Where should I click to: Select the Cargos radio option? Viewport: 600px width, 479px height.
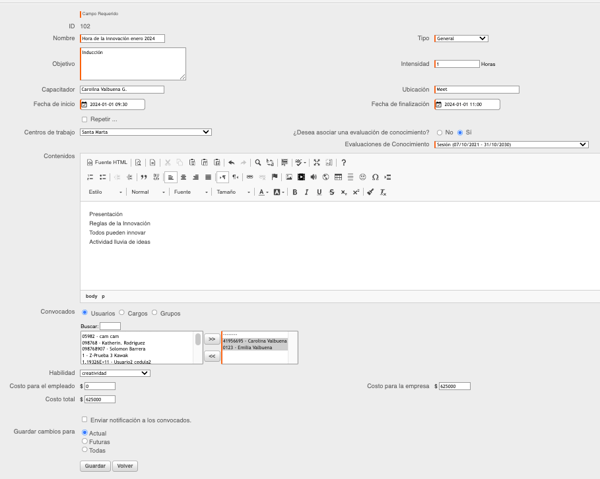pos(122,313)
